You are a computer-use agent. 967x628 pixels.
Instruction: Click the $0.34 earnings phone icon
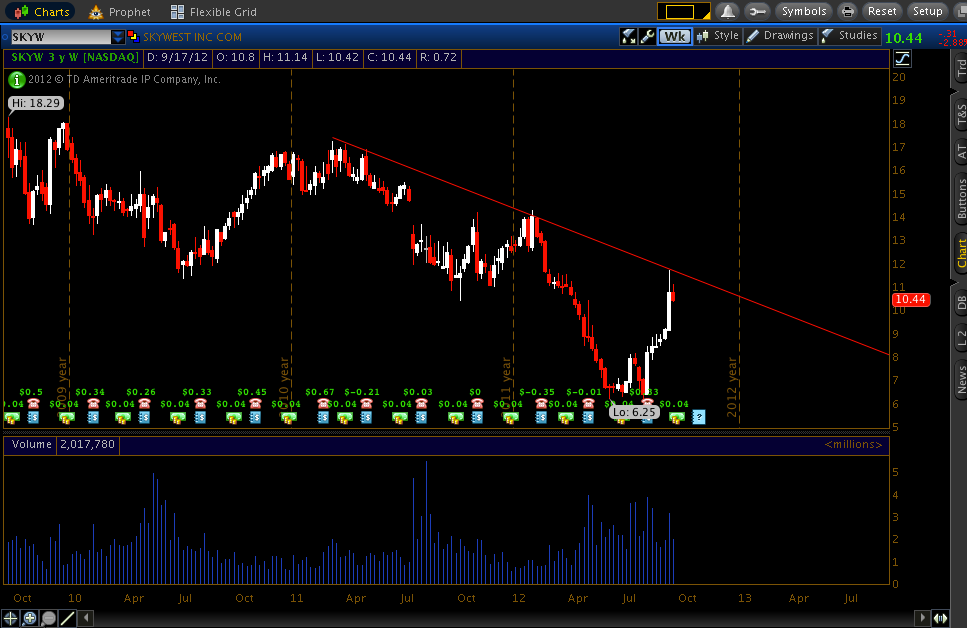[93, 403]
